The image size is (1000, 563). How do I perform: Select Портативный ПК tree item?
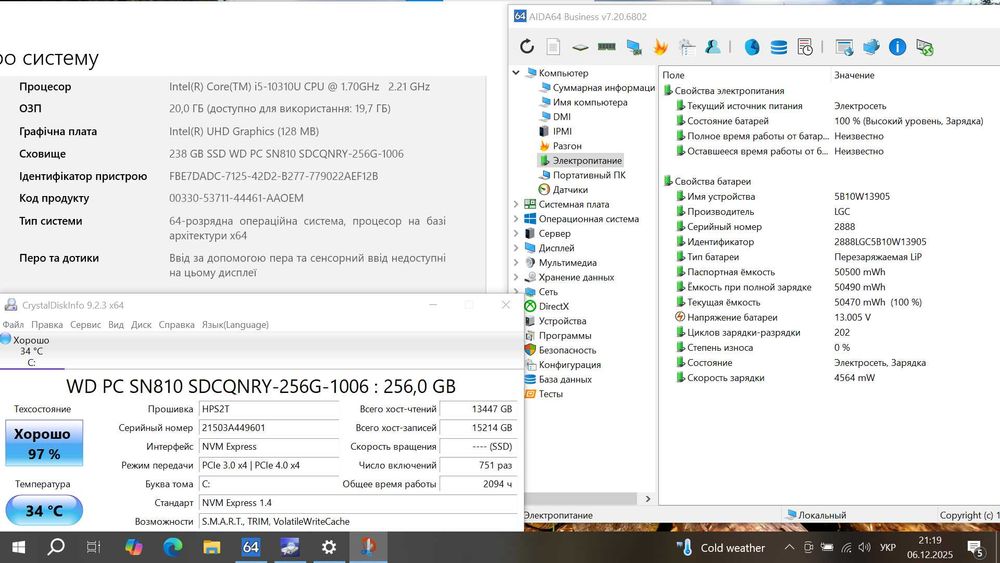click(x=583, y=175)
